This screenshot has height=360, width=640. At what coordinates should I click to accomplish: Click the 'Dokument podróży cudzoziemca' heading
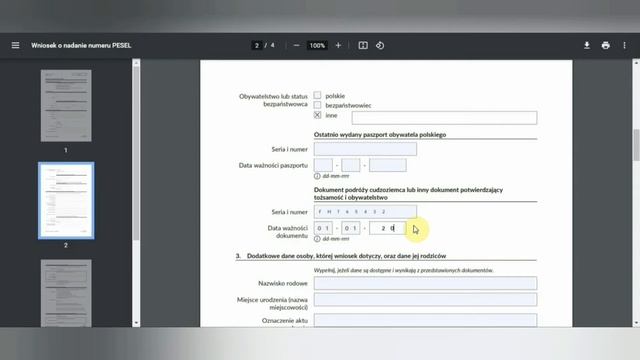click(x=408, y=193)
